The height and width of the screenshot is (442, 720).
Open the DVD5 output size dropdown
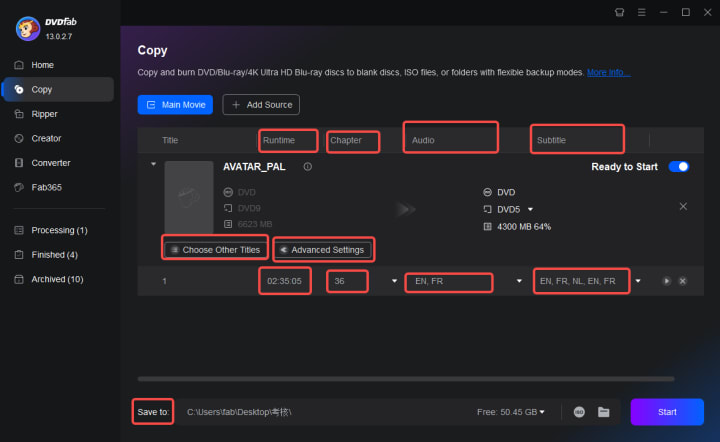[x=530, y=209]
